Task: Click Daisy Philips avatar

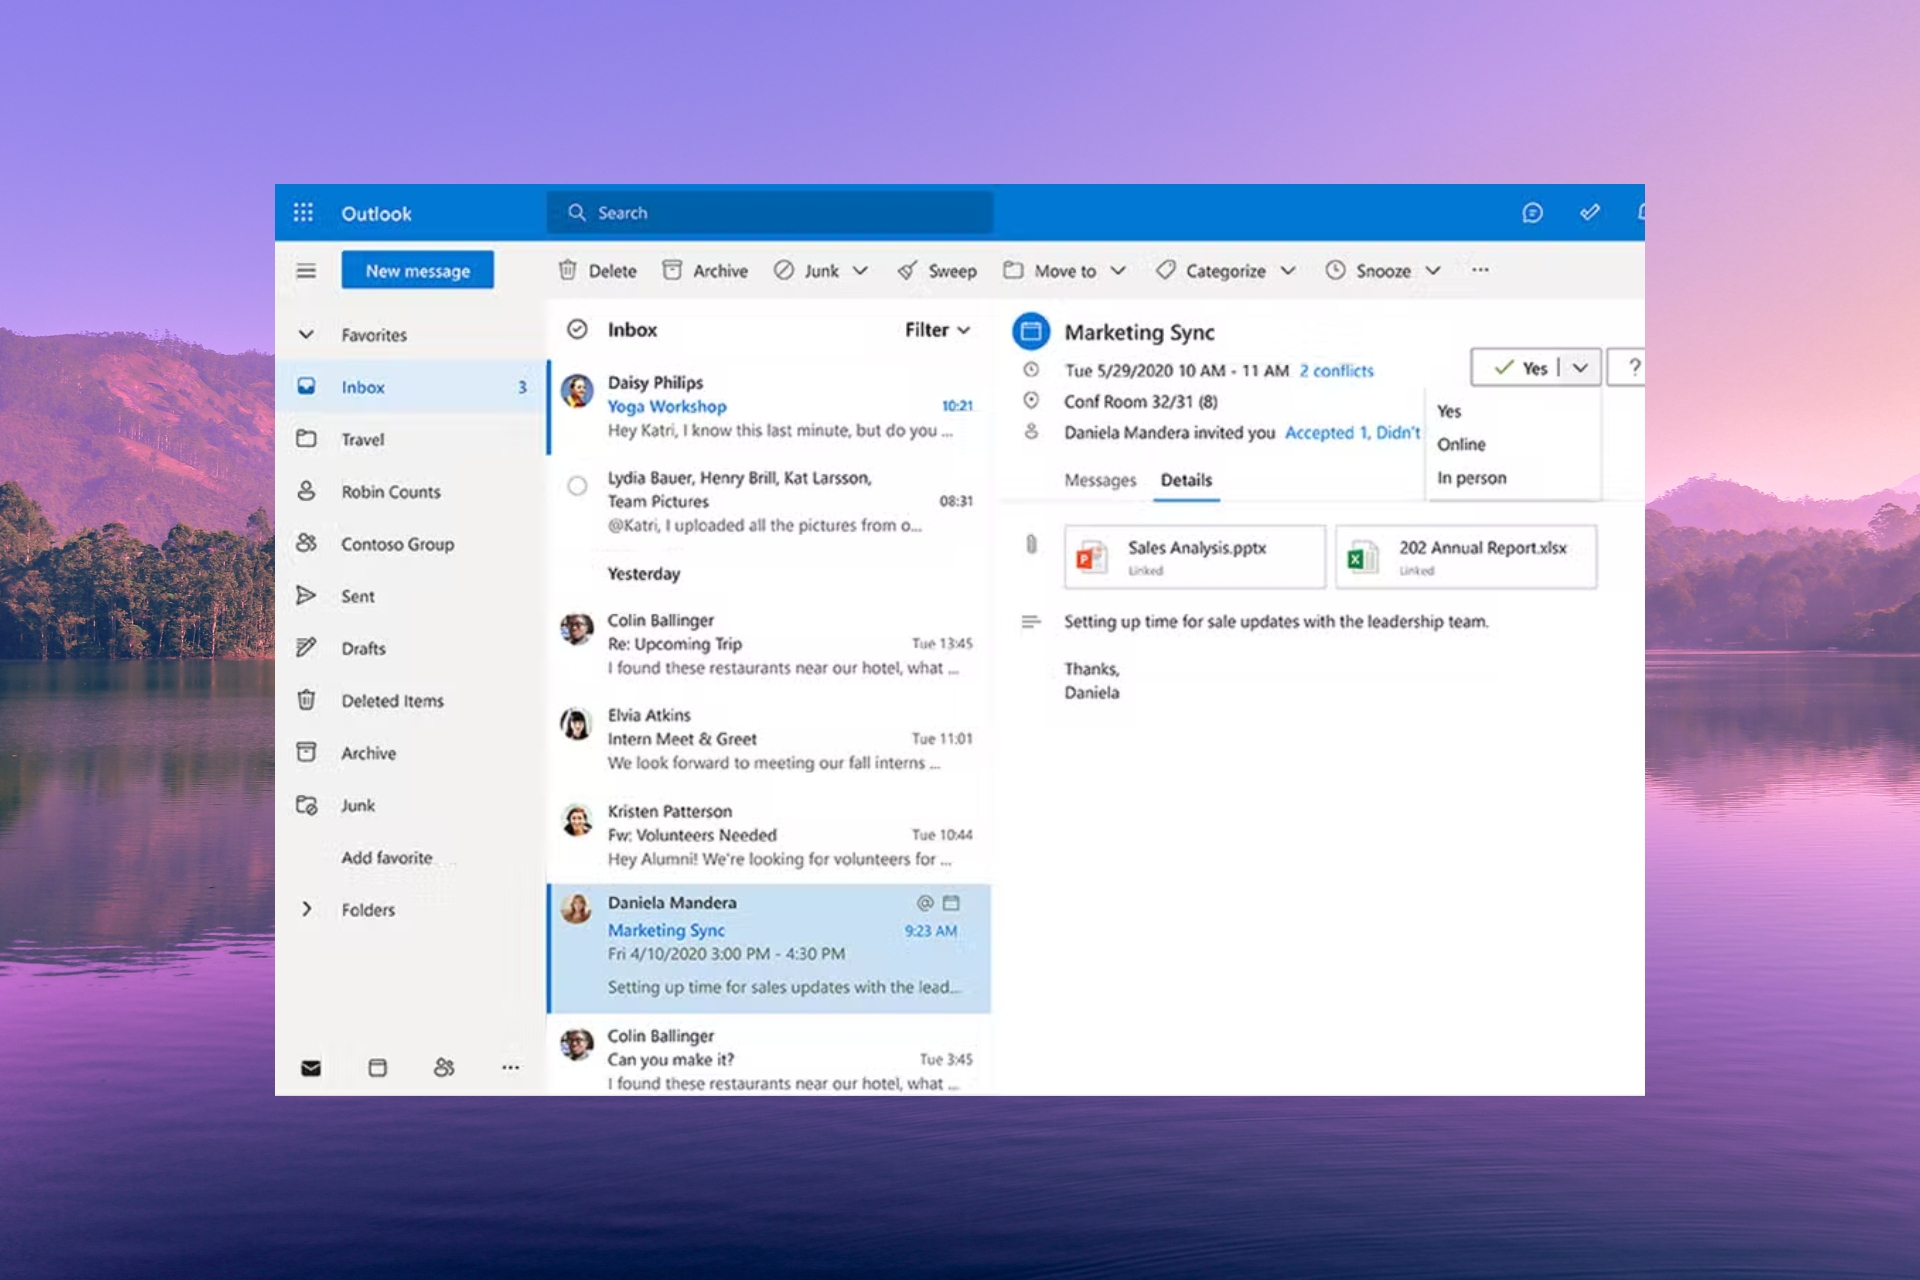Action: 577,390
